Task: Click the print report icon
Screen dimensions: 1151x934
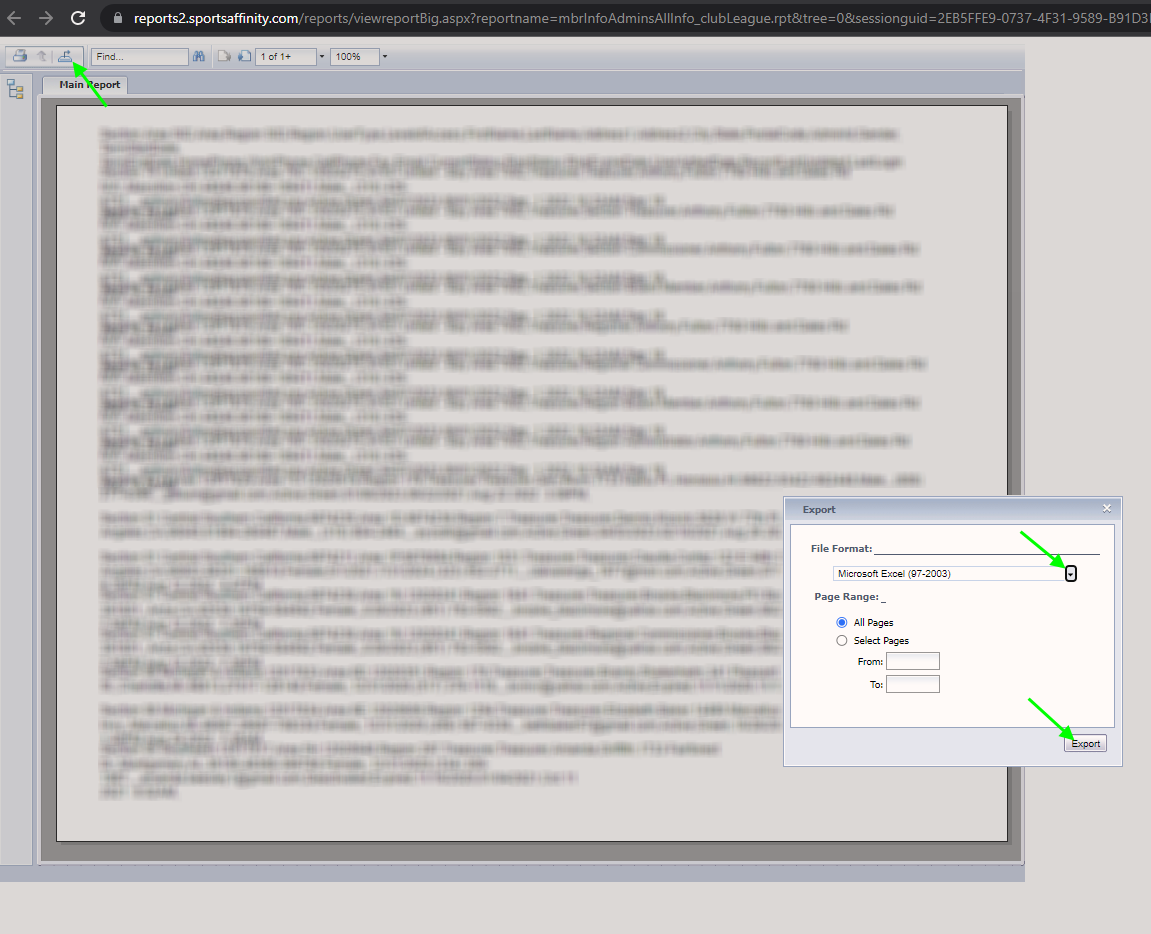Action: (19, 57)
